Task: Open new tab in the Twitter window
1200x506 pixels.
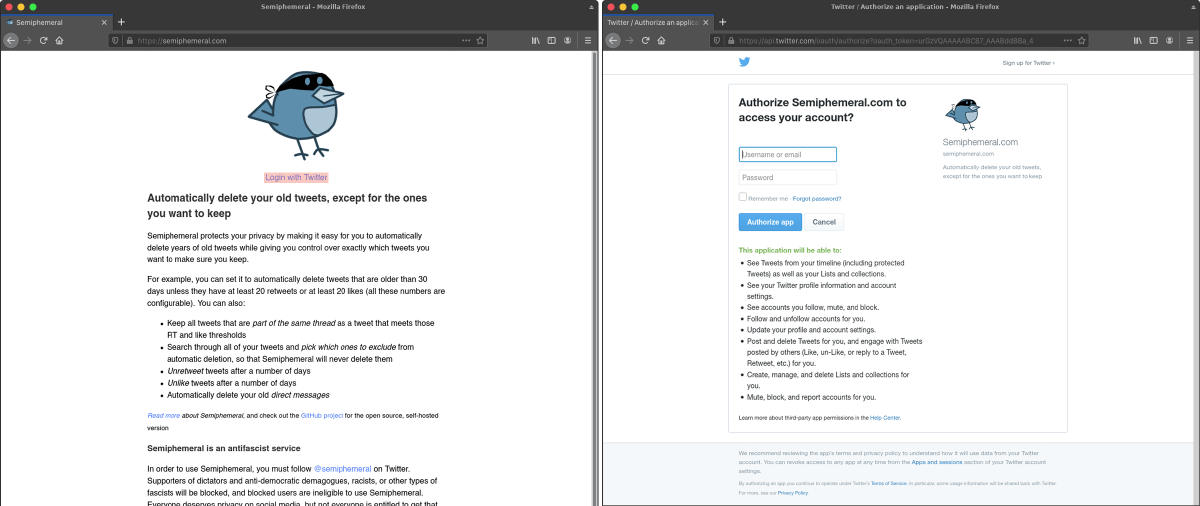Action: pyautogui.click(x=723, y=21)
